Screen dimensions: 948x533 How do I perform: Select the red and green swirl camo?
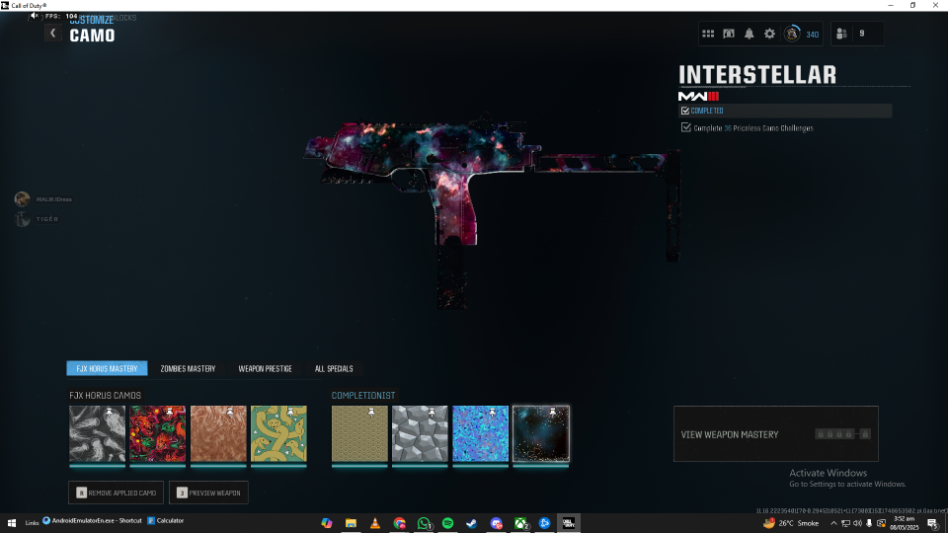point(158,434)
